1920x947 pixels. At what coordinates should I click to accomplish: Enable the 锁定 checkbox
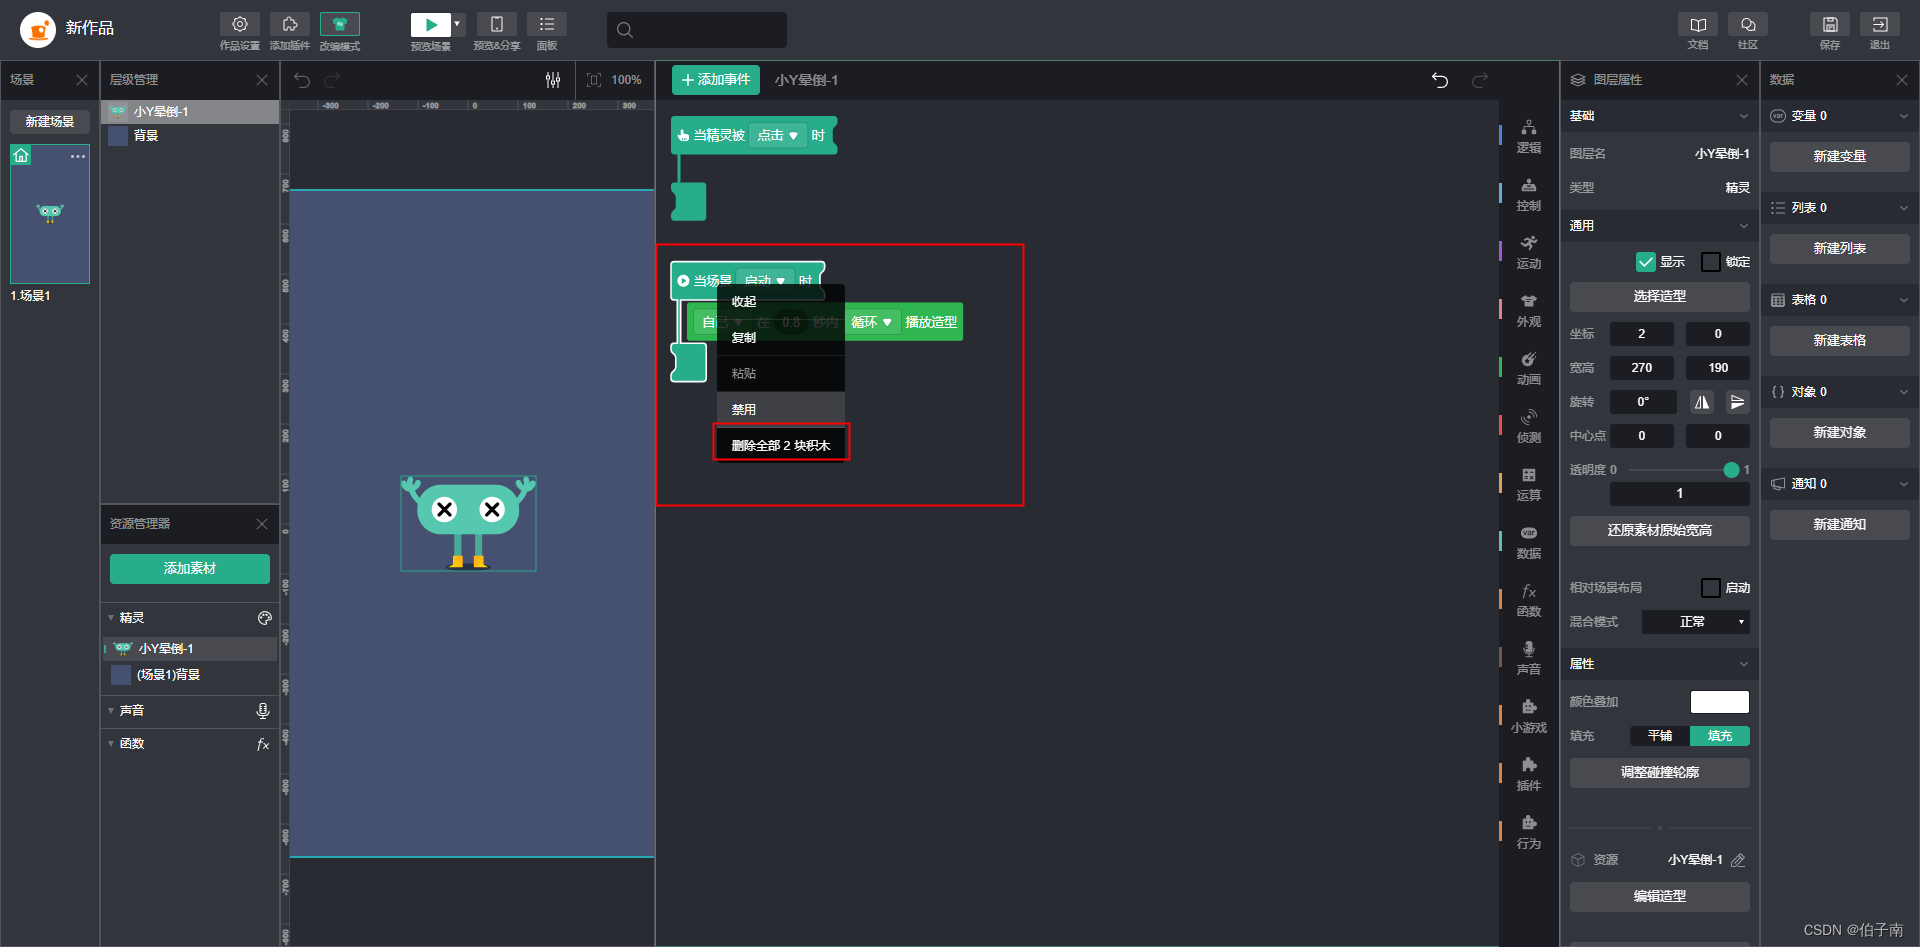point(1711,262)
